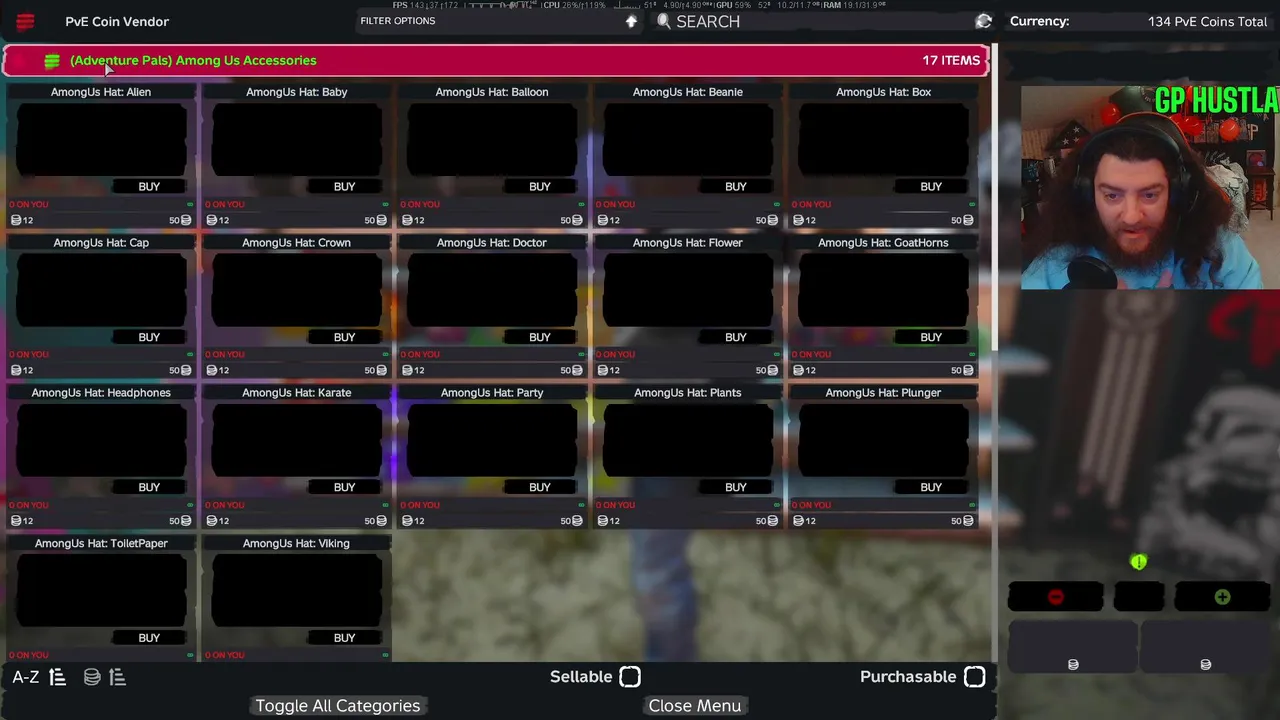Buy the AmongUs Hat: ToiletPaper
This screenshot has width=1280, height=720.
[149, 638]
